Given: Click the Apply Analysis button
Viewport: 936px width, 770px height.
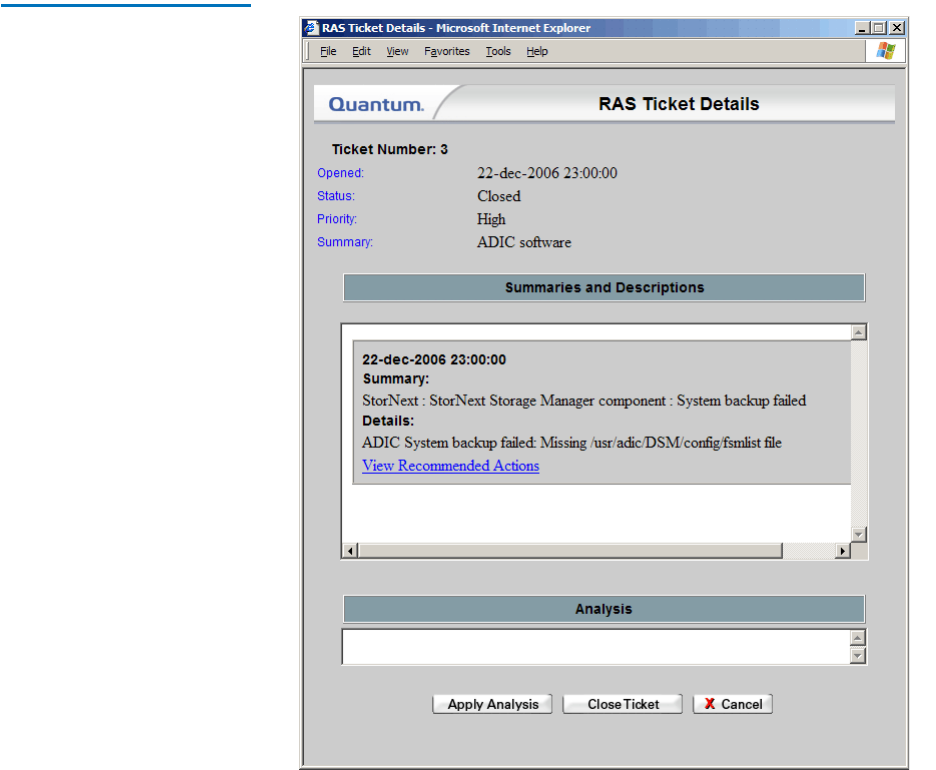Looking at the screenshot, I should (x=492, y=704).
